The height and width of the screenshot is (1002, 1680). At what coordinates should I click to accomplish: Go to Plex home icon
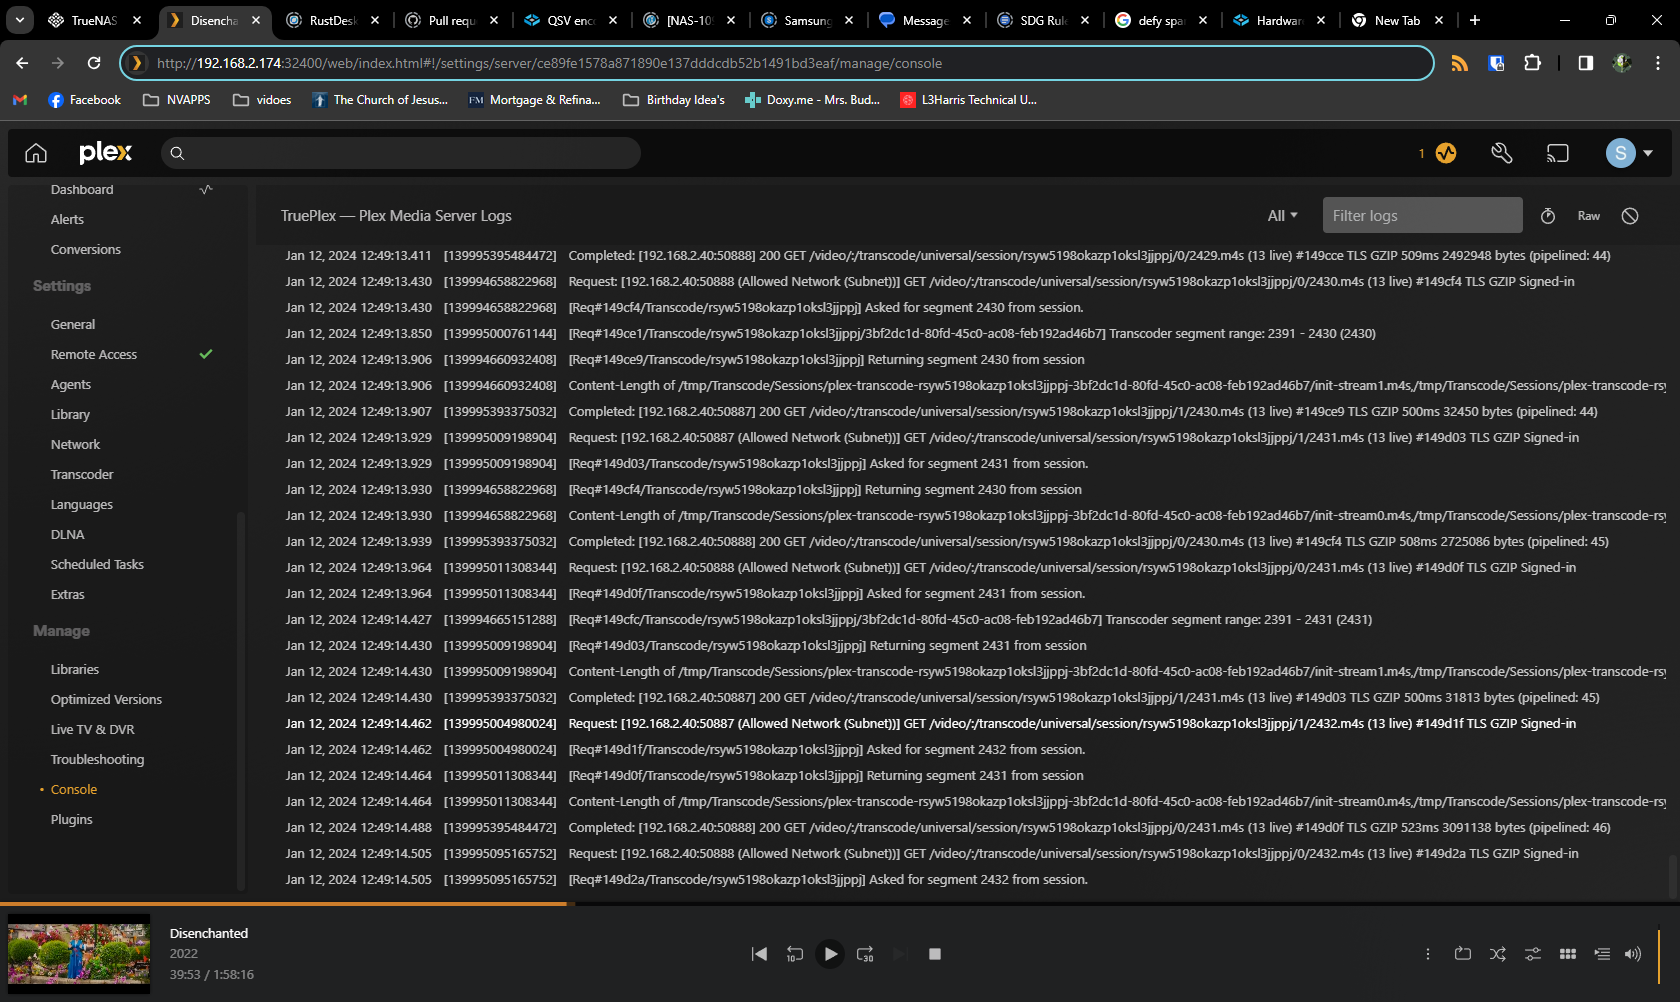[36, 153]
